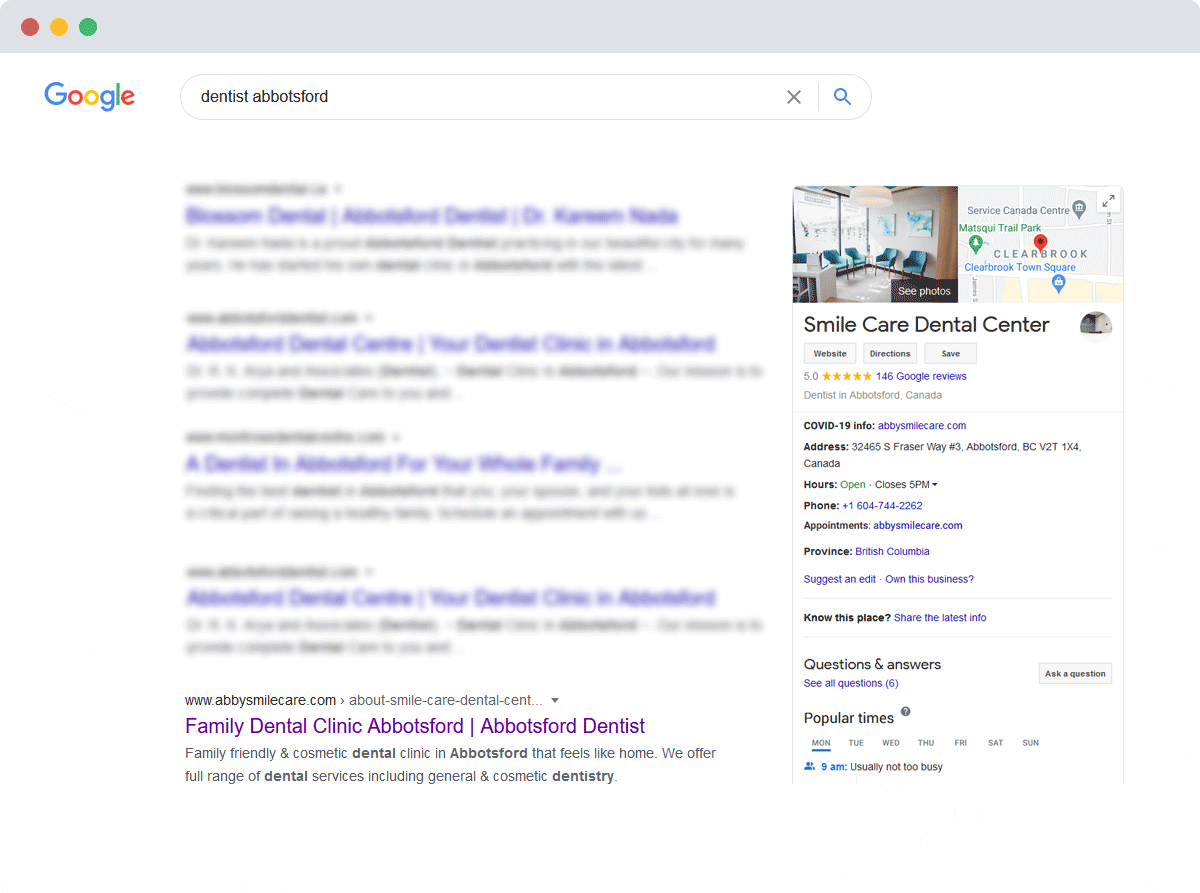Open the British Columbia province link

[892, 552]
